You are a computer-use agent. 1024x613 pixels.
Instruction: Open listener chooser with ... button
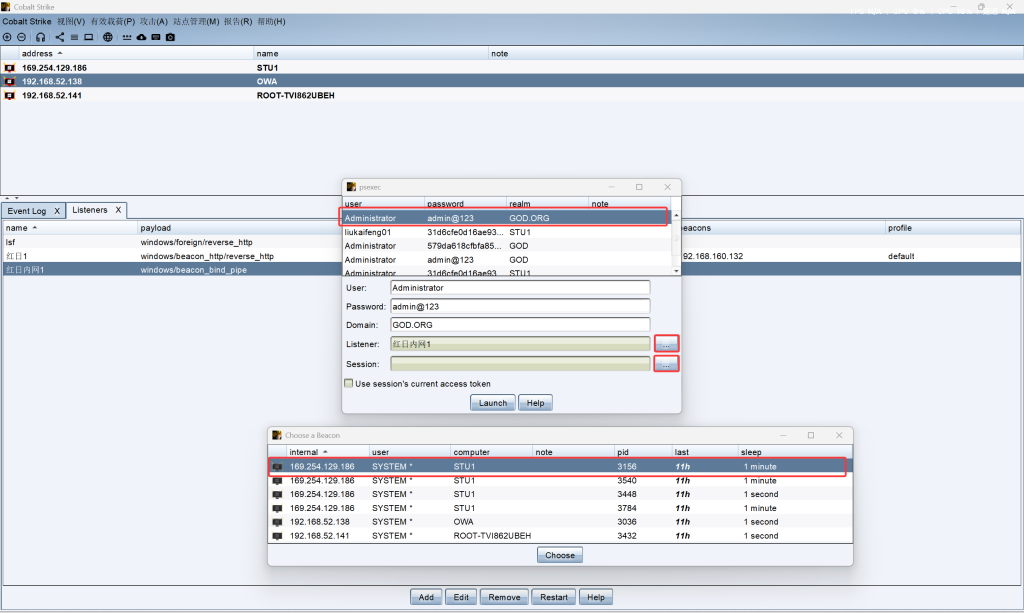666,344
